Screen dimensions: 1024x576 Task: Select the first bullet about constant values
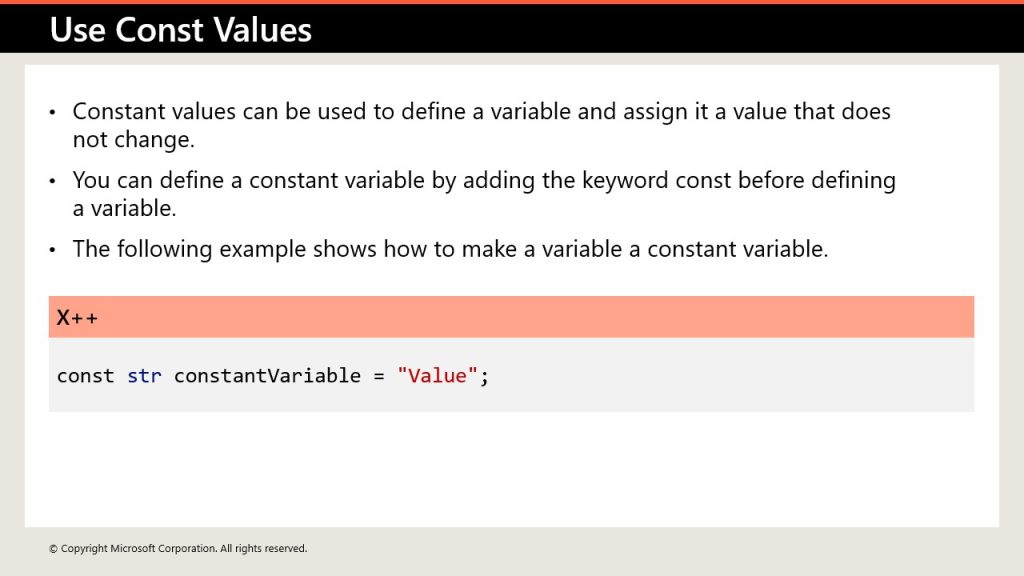tap(481, 125)
